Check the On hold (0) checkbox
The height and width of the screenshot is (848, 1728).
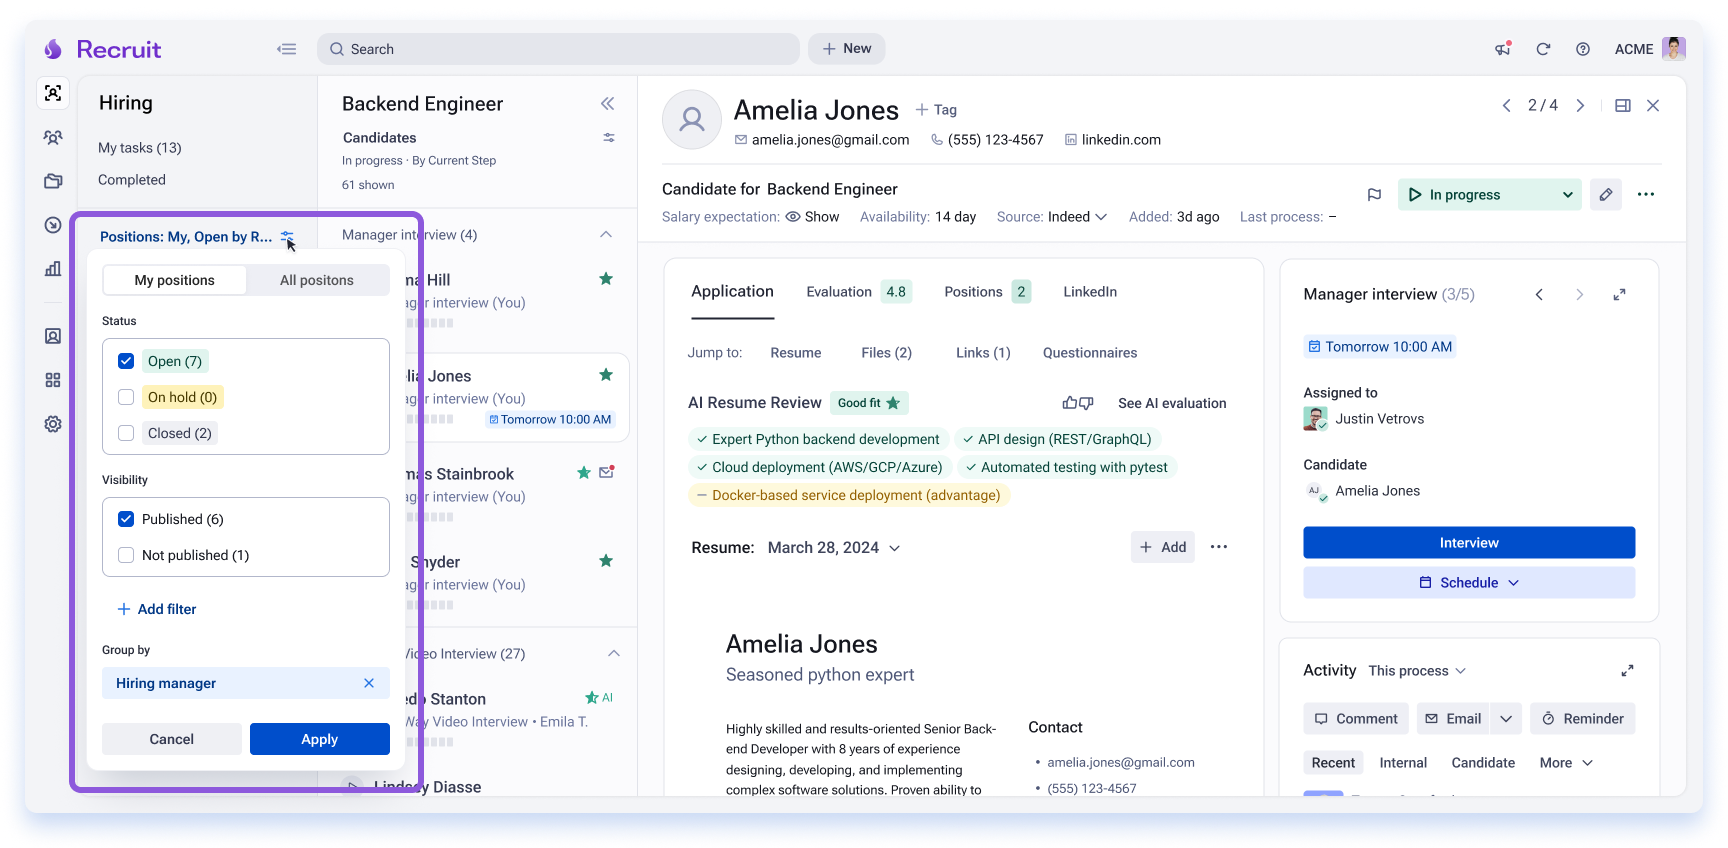pyautogui.click(x=126, y=397)
